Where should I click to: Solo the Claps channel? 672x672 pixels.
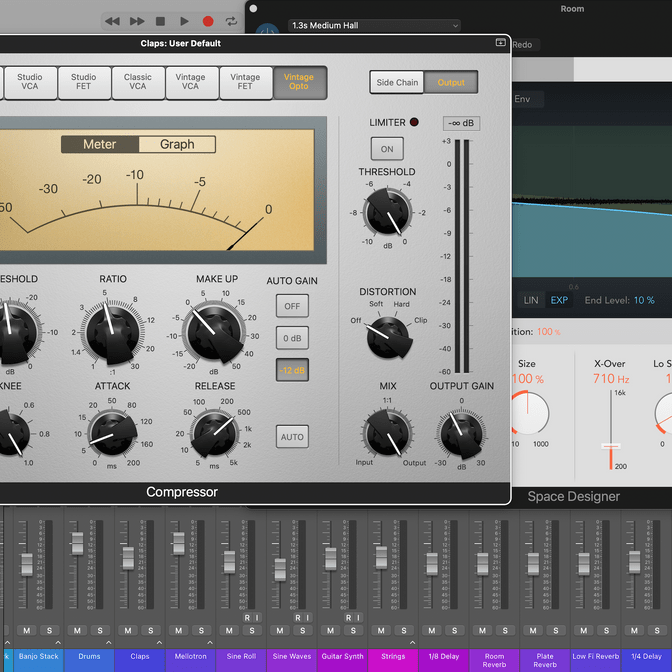click(150, 630)
